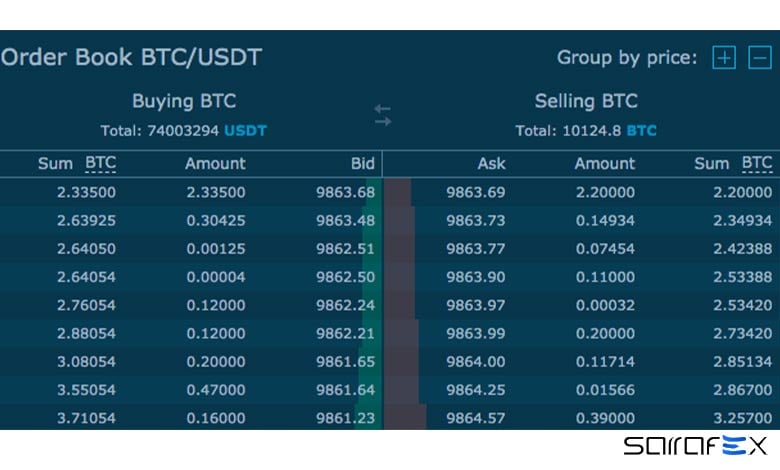Click the top ask price 9863.69
Image resolution: width=780 pixels, height=470 pixels.
point(476,192)
